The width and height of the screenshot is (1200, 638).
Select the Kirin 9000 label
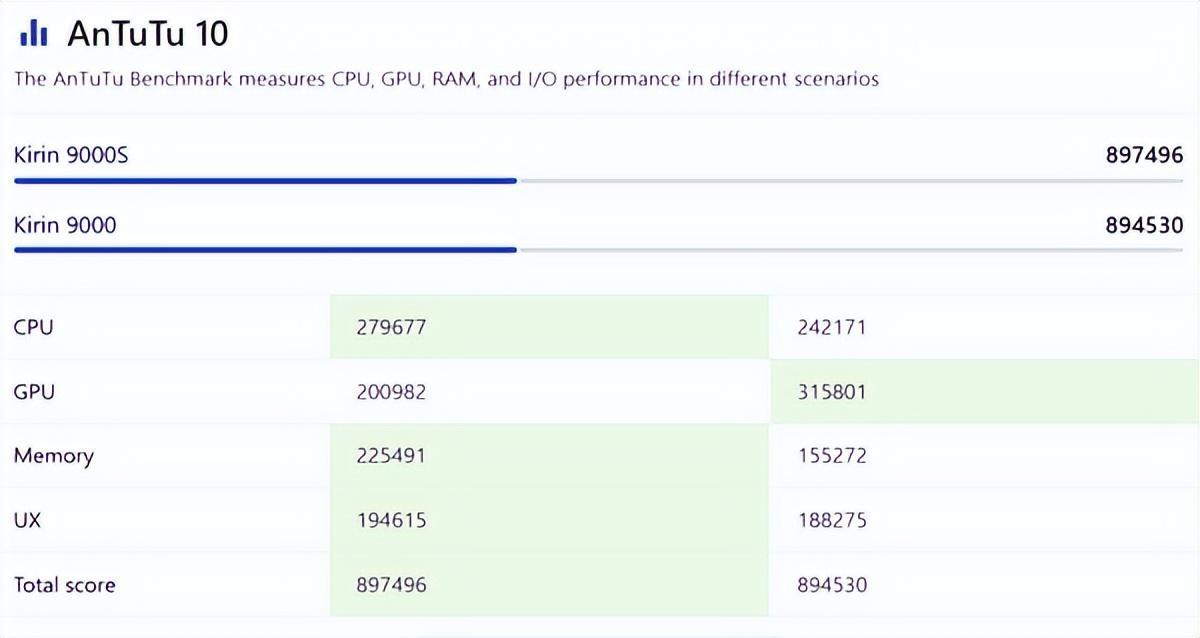65,225
